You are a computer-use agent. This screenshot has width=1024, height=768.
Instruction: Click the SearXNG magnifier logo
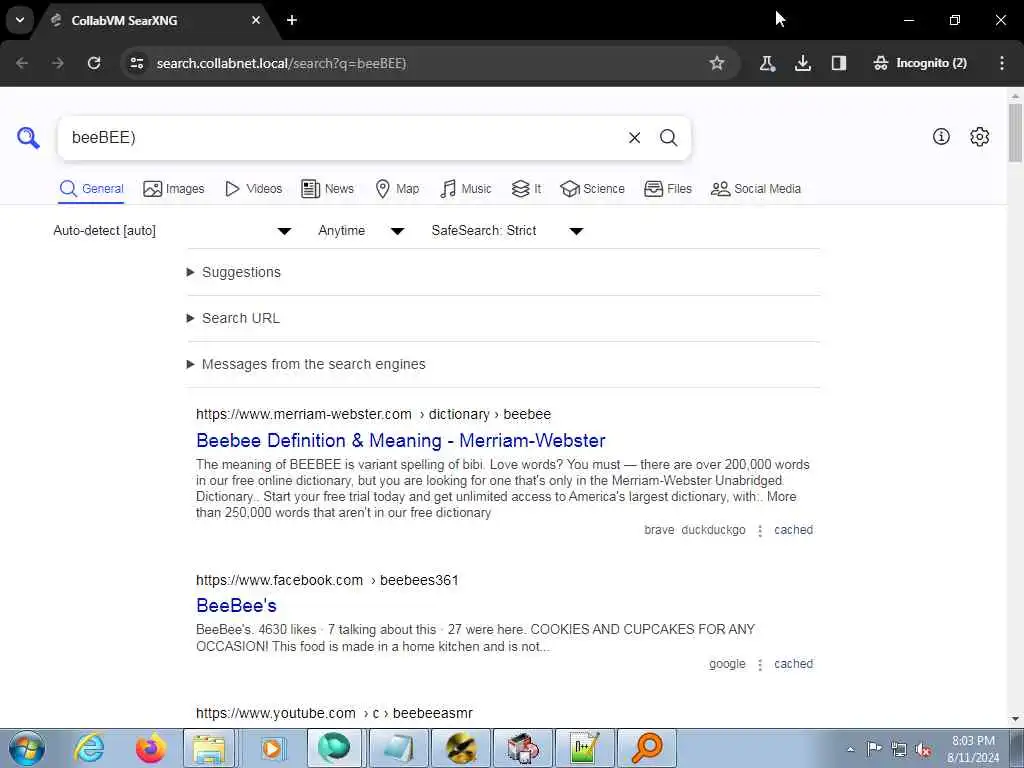pyautogui.click(x=28, y=138)
